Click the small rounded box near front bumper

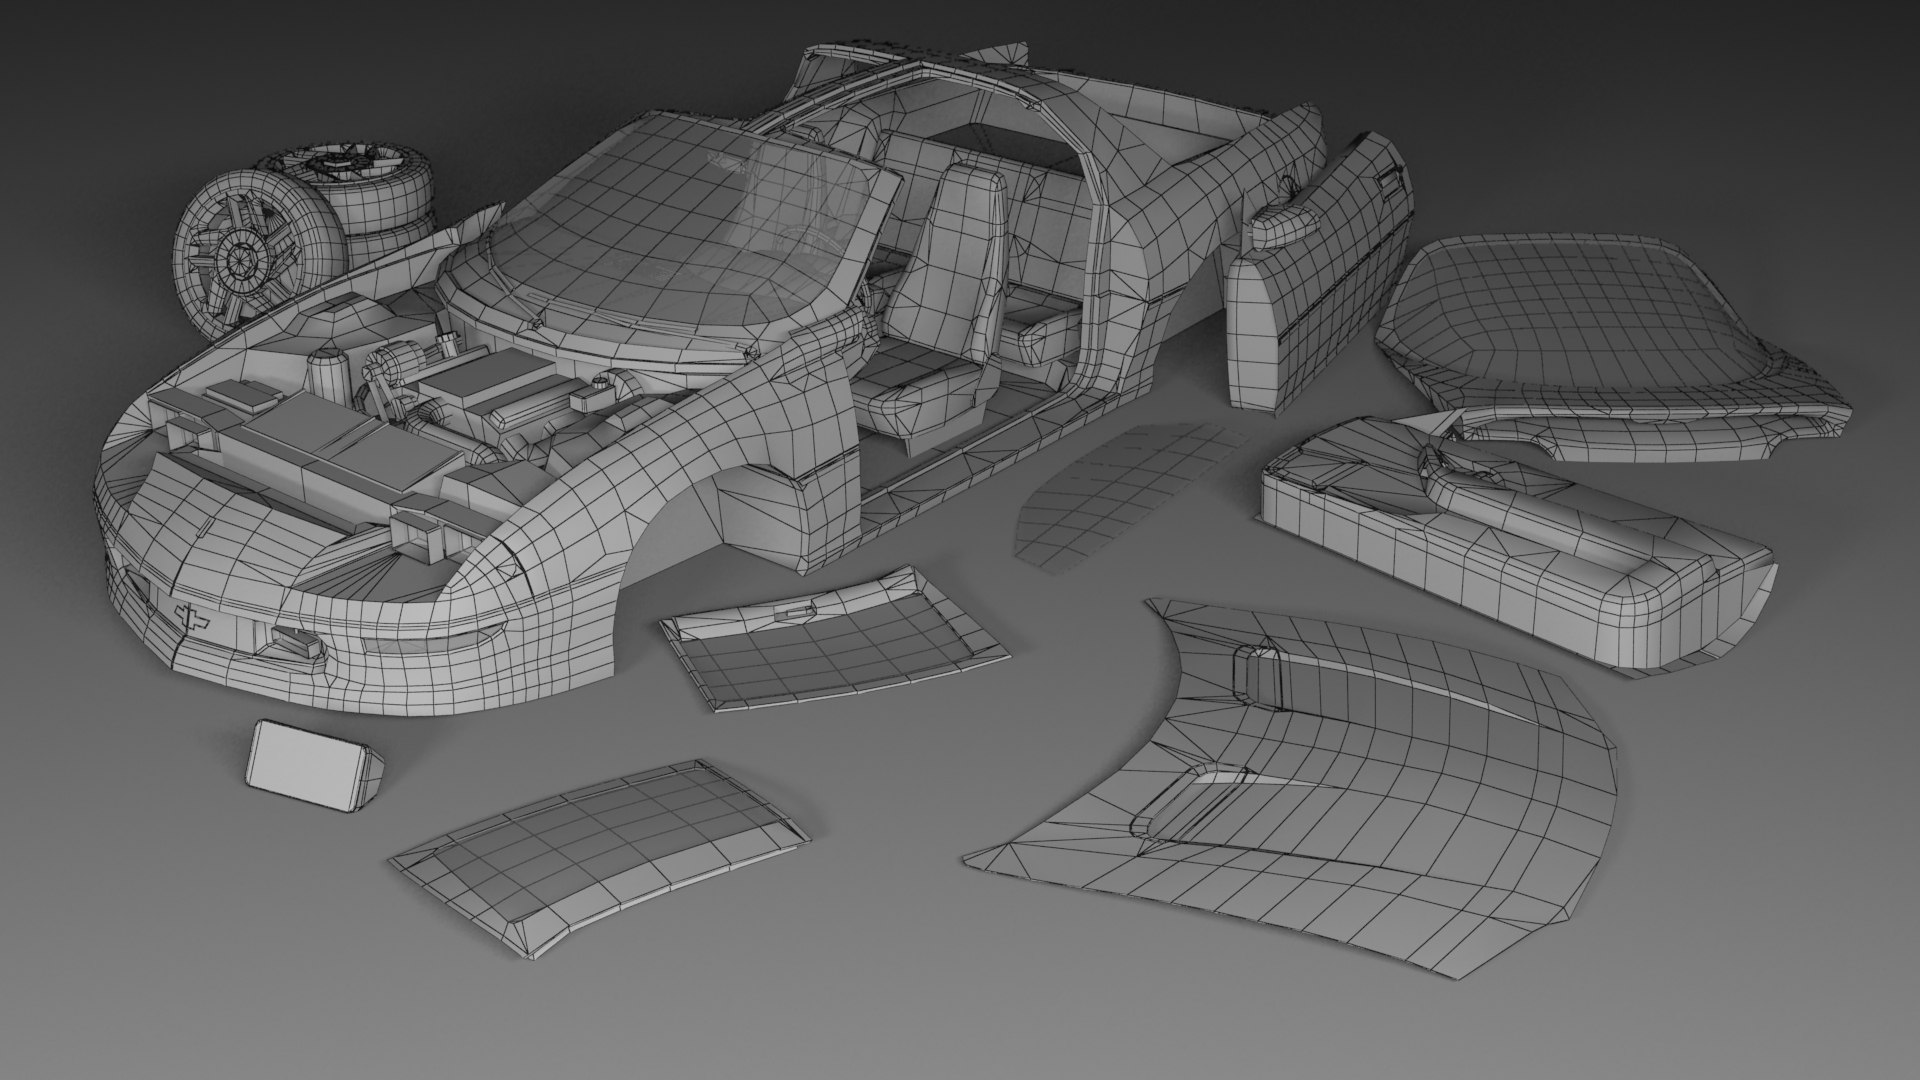tap(310, 765)
